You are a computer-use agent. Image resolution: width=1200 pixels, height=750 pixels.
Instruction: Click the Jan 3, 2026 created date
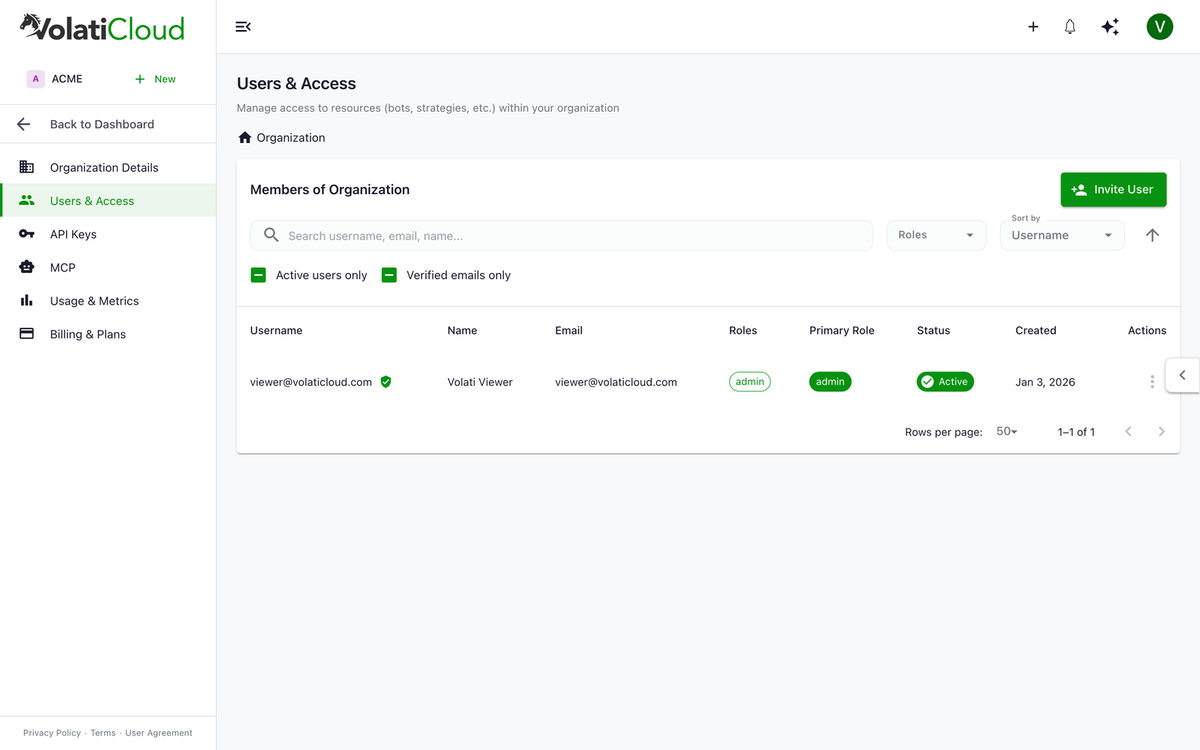pyautogui.click(x=1045, y=382)
